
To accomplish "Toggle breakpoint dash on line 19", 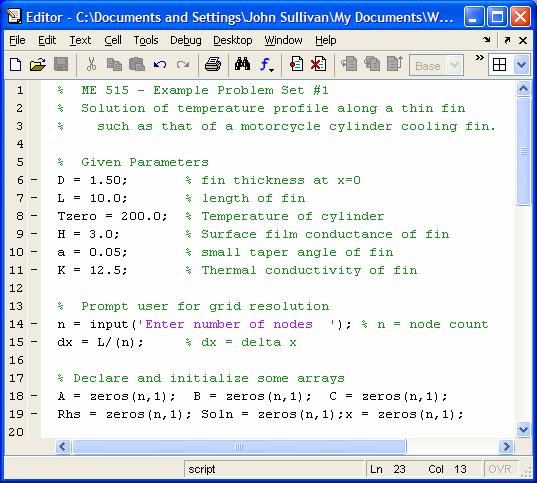I will 34,413.
